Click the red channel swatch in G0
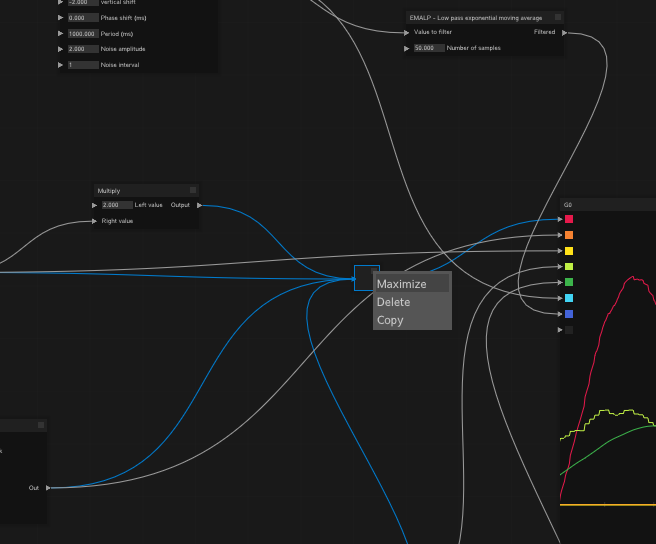The width and height of the screenshot is (656, 544). click(569, 219)
